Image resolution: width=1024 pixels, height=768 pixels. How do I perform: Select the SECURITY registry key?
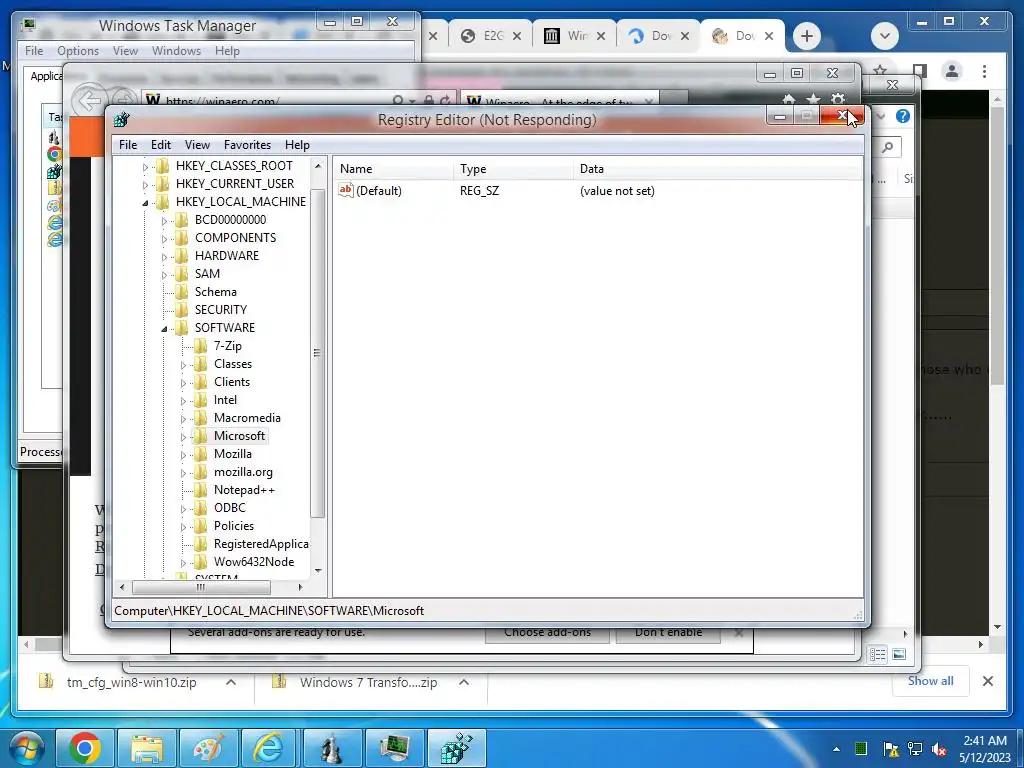pyautogui.click(x=221, y=310)
